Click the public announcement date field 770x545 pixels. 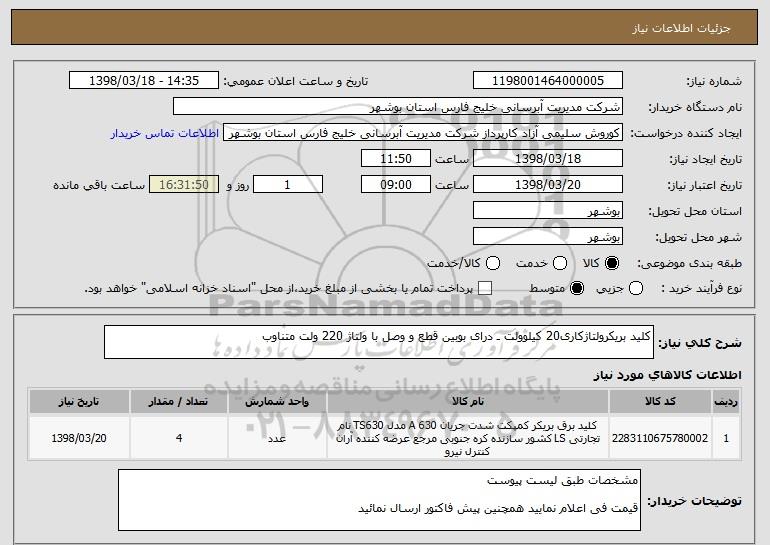click(x=144, y=81)
